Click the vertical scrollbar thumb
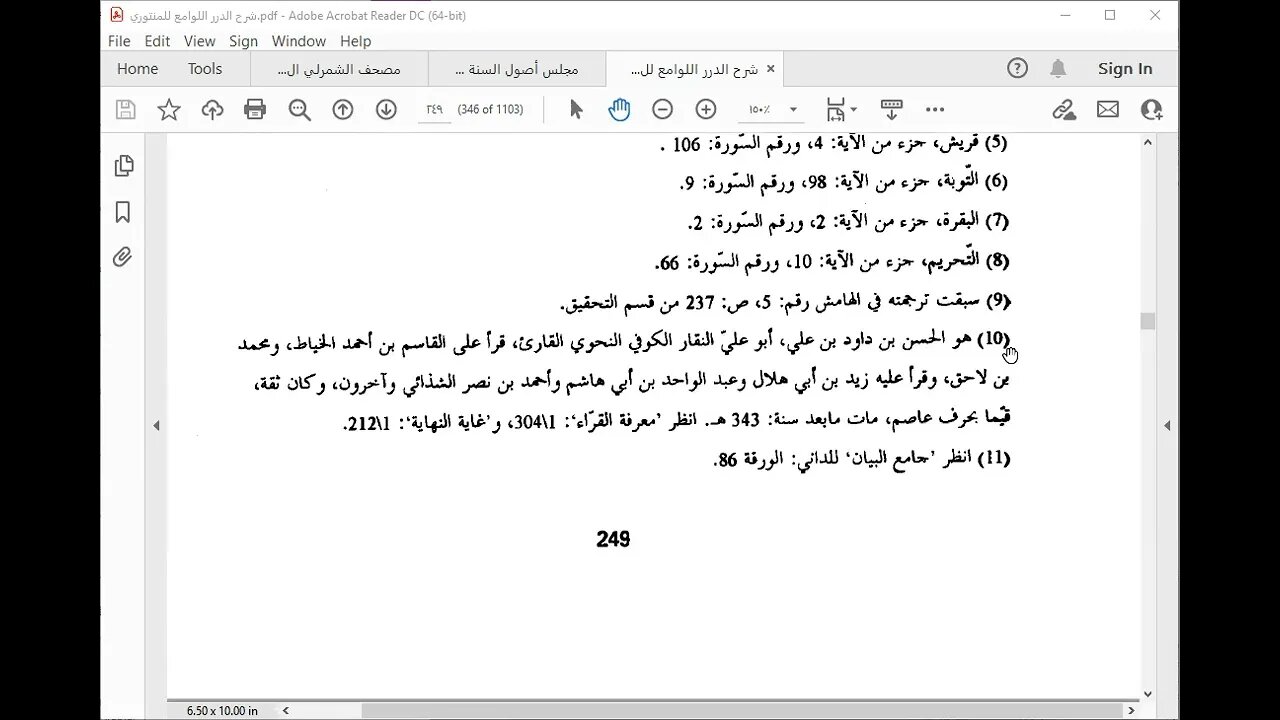The height and width of the screenshot is (720, 1280). [x=1148, y=321]
